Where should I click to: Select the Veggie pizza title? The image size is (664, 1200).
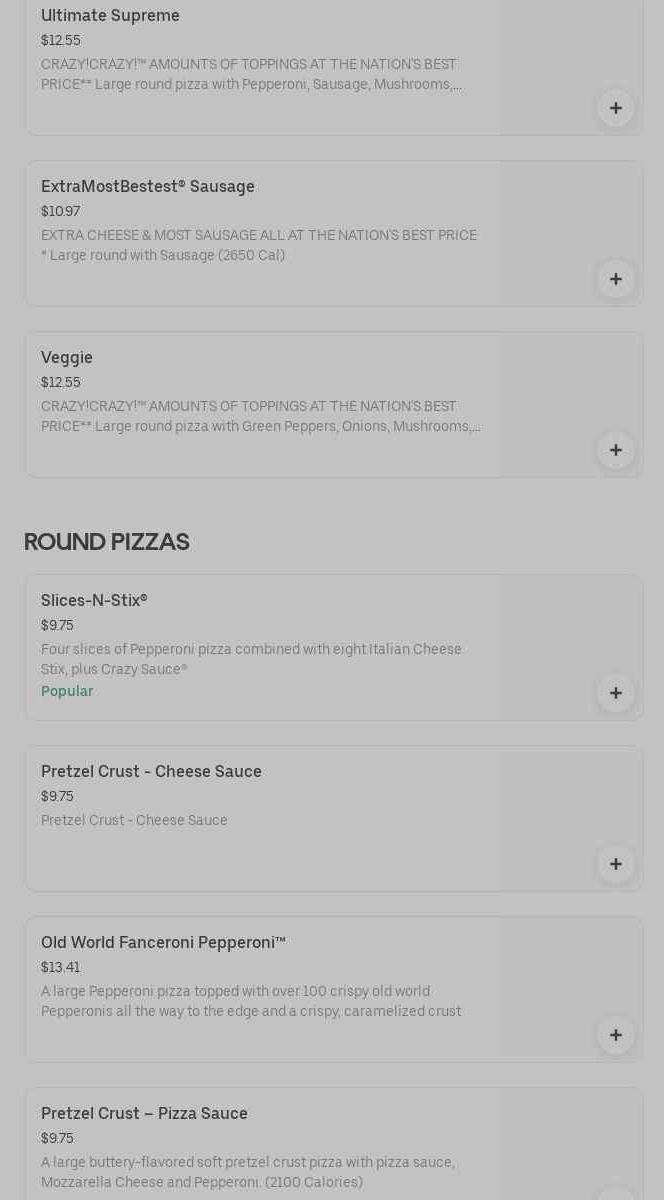[x=67, y=357]
